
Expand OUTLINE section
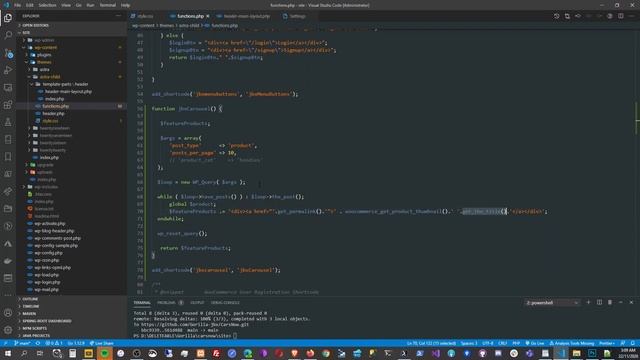30,299
